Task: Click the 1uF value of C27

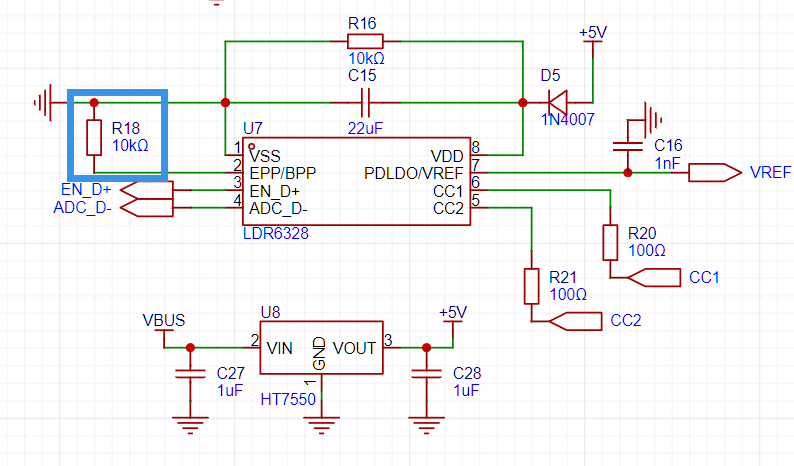Action: point(230,391)
